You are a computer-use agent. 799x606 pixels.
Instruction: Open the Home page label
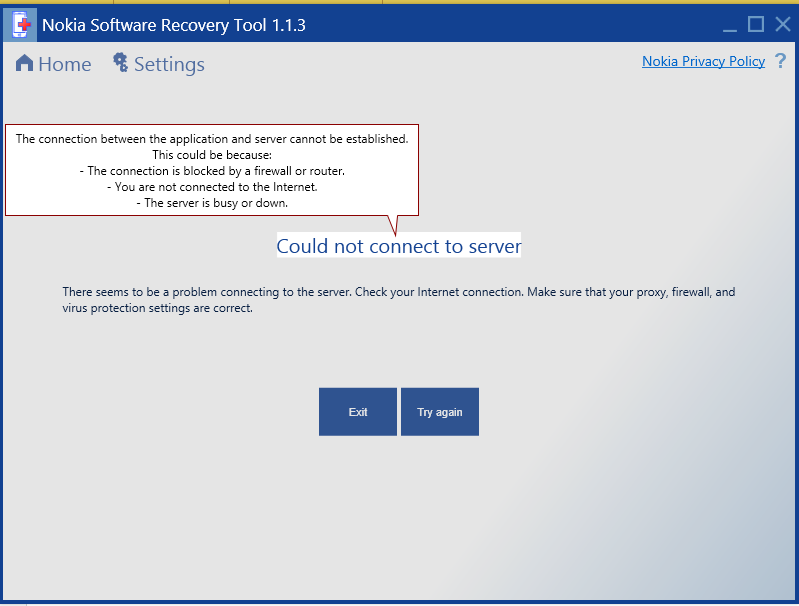[x=65, y=64]
